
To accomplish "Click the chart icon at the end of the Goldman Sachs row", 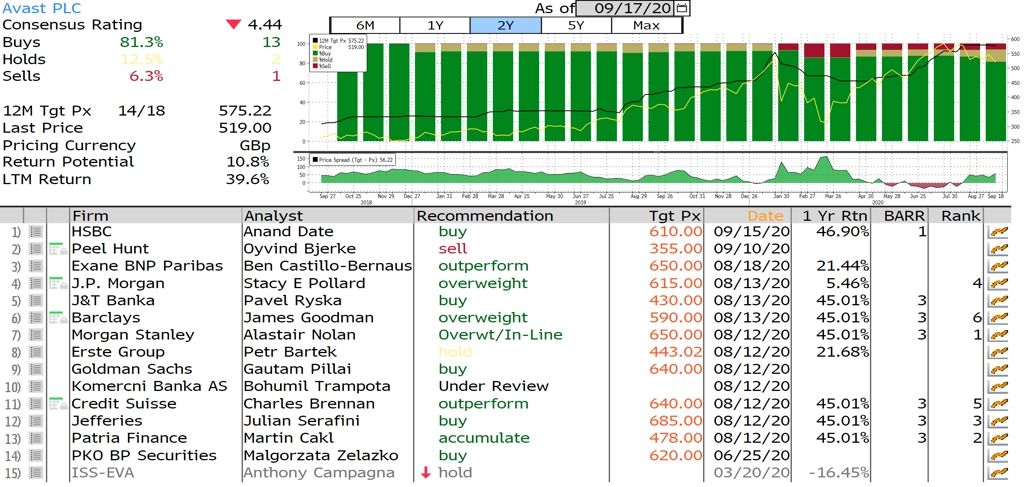I will pyautogui.click(x=999, y=369).
